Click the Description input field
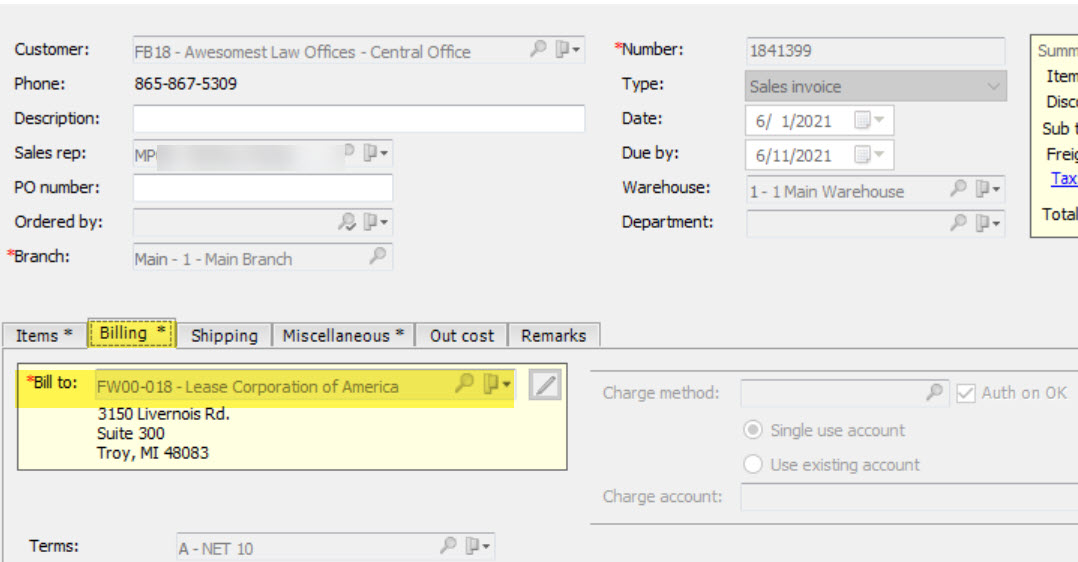This screenshot has width=1078, height=562. [x=359, y=118]
